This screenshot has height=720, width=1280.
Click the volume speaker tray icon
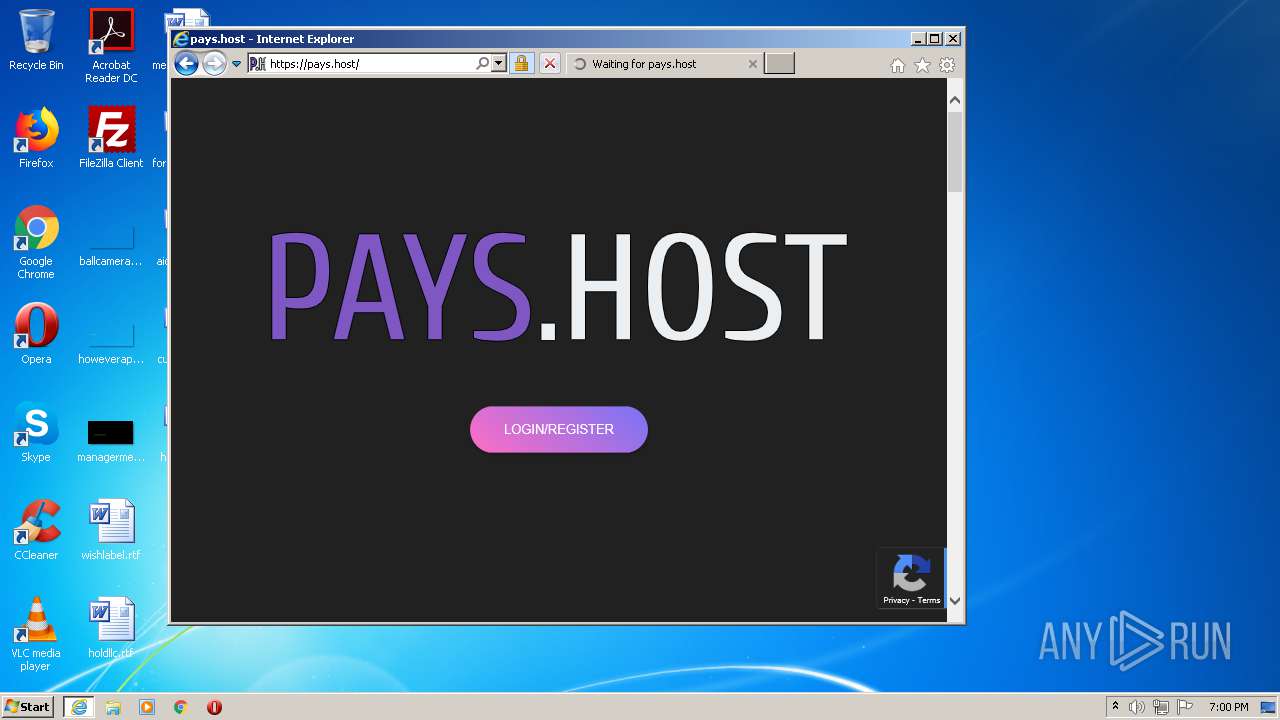pos(1136,707)
